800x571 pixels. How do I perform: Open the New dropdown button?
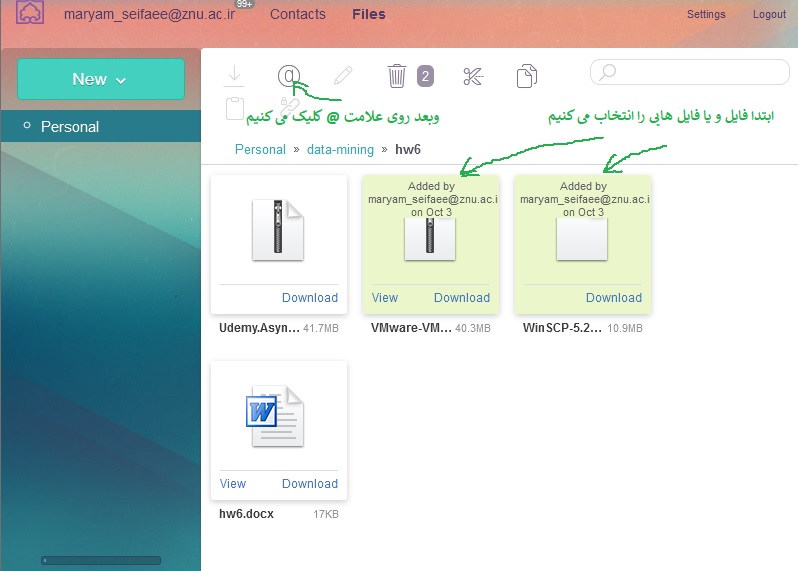click(101, 79)
